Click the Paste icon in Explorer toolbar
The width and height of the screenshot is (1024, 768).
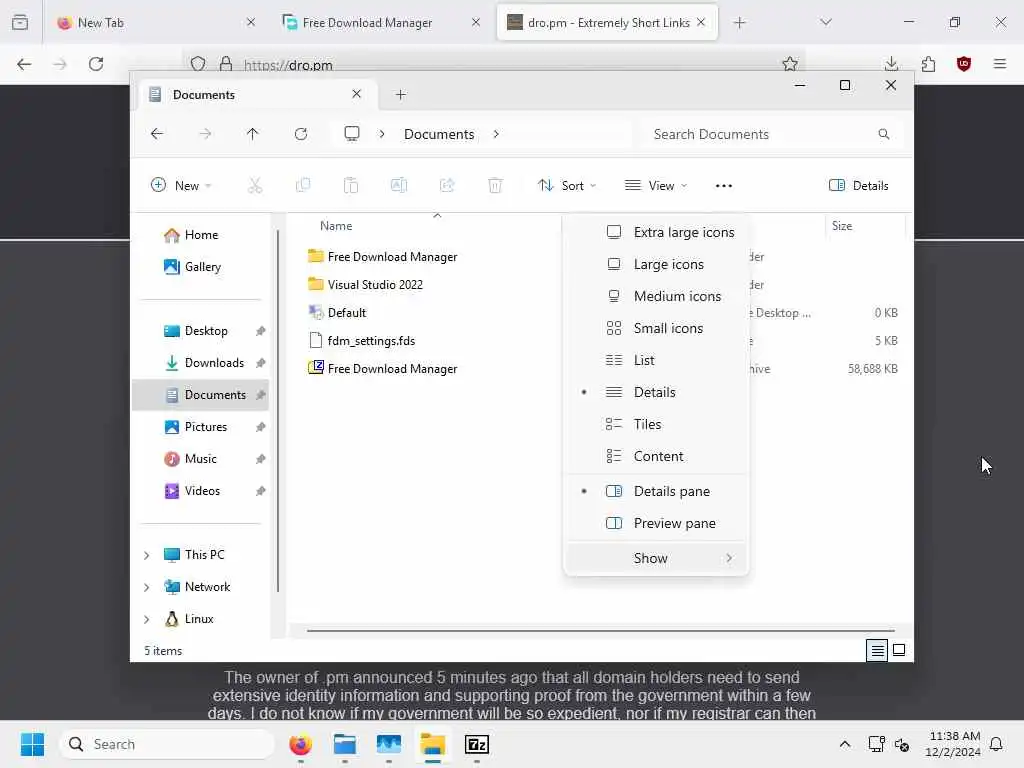pos(351,186)
